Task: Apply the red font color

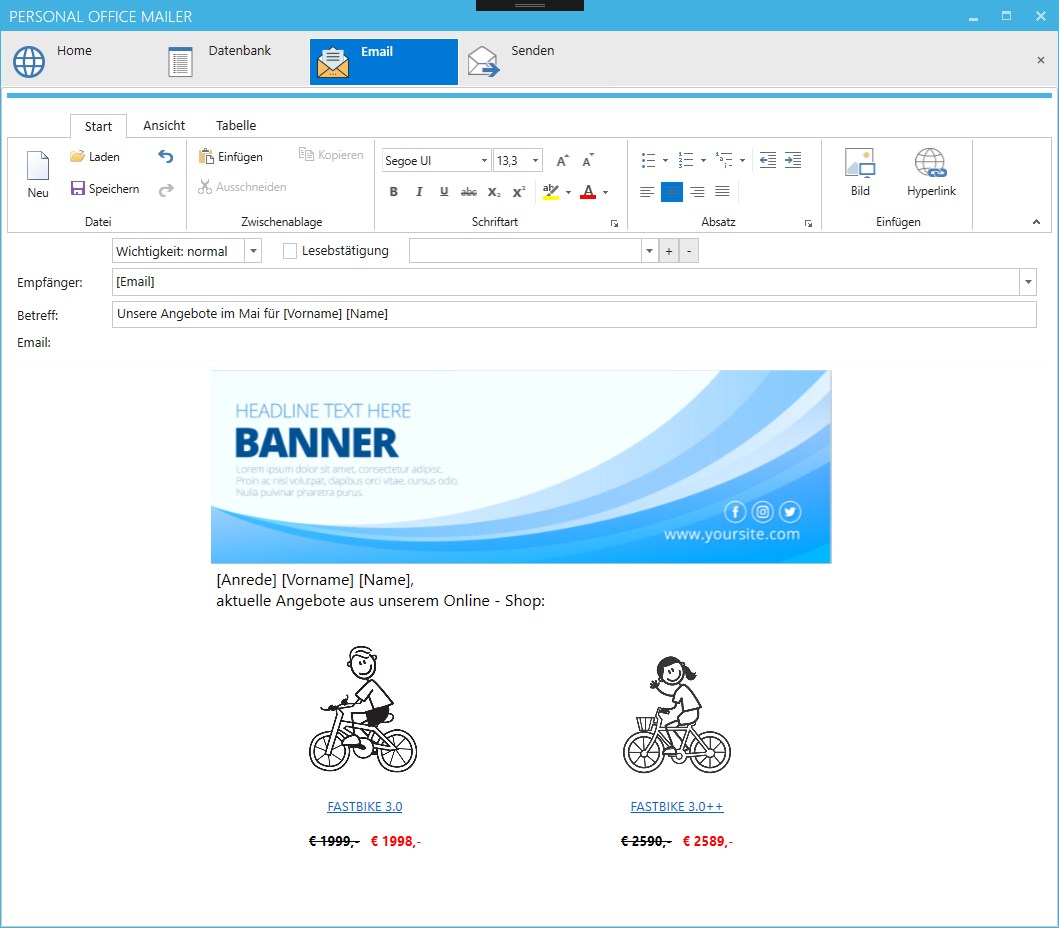Action: (x=588, y=192)
